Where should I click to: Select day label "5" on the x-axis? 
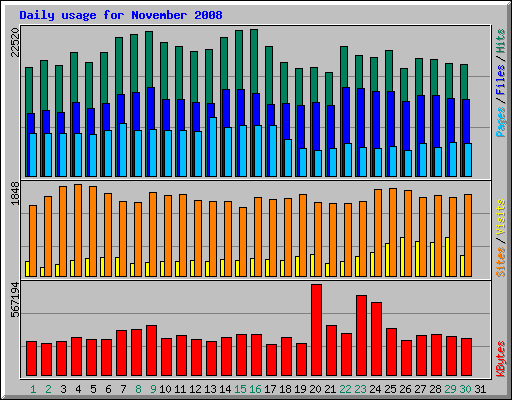tap(93, 389)
